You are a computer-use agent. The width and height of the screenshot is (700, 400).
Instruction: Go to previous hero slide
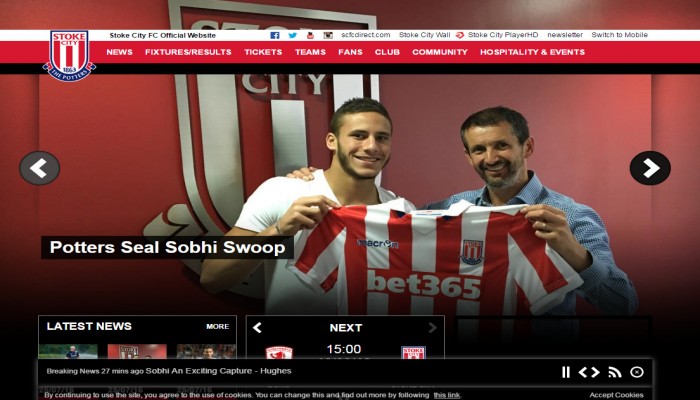(x=40, y=168)
